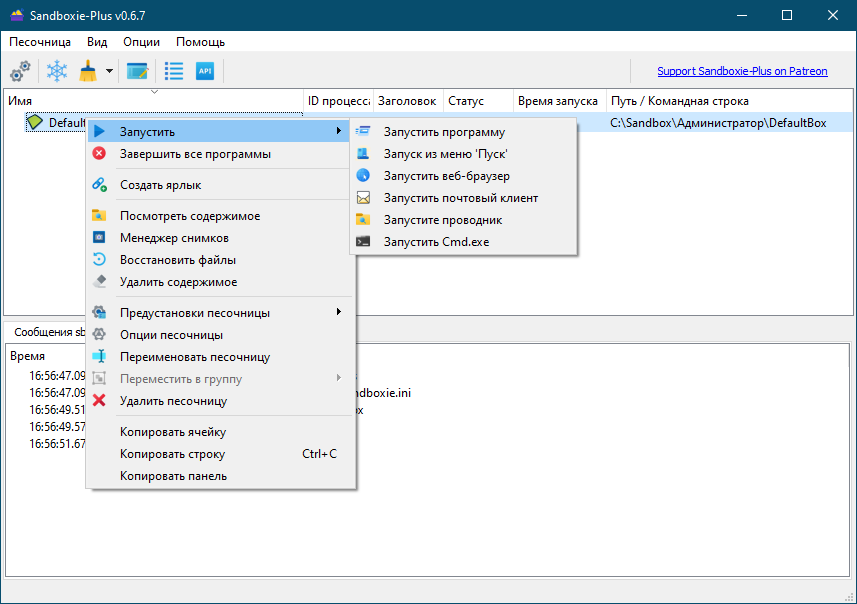Click the Путь / Командная строка column header

coord(729,101)
